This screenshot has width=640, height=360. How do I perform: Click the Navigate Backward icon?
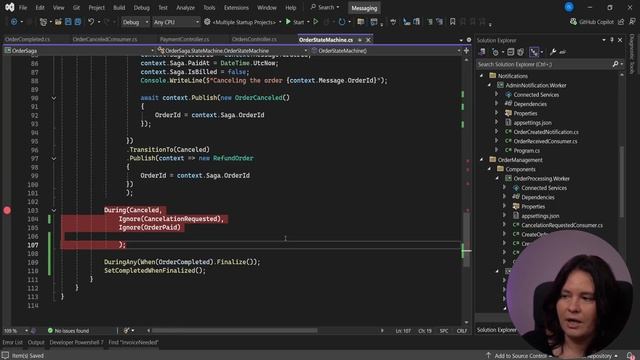14,22
